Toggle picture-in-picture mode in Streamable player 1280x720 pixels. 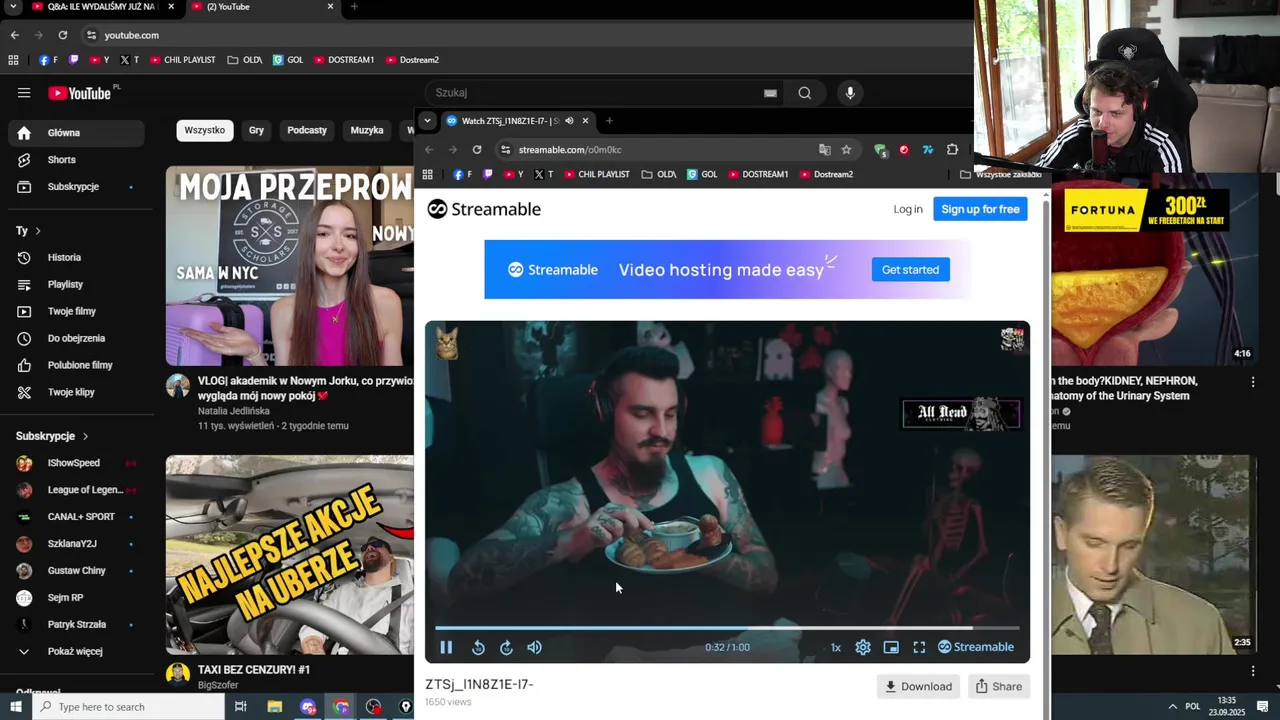coord(891,647)
